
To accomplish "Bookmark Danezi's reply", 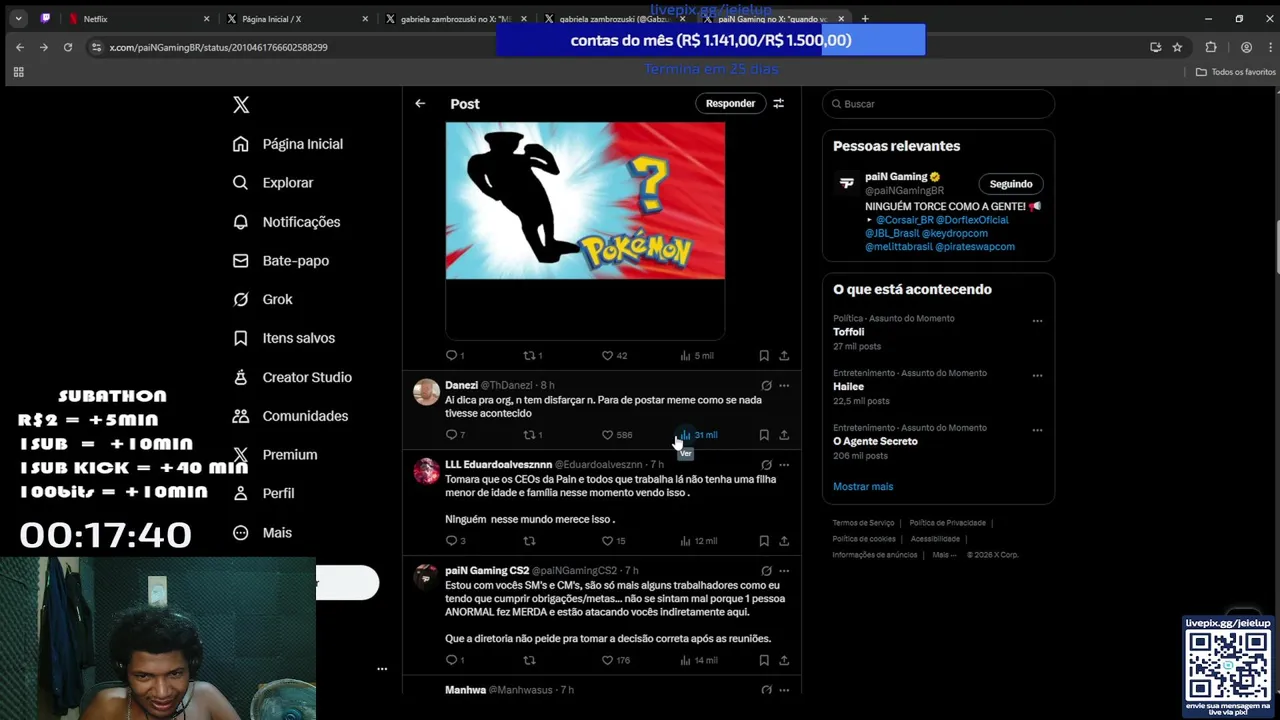I will point(764,435).
